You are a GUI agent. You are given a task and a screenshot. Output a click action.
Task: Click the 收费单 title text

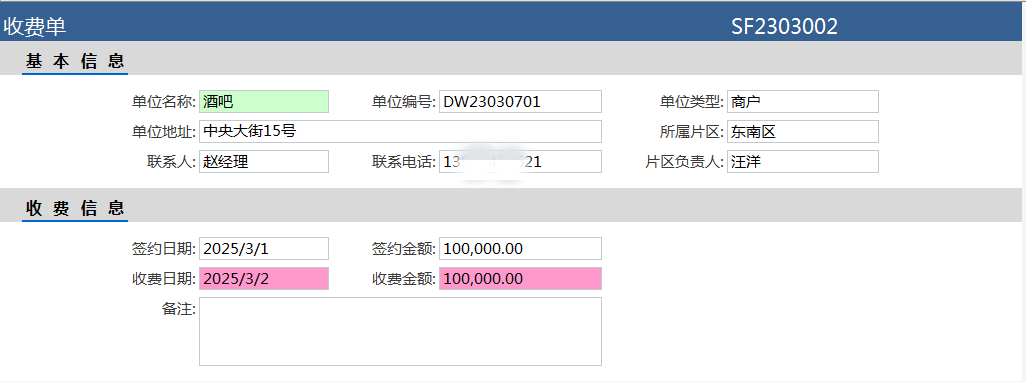35,26
